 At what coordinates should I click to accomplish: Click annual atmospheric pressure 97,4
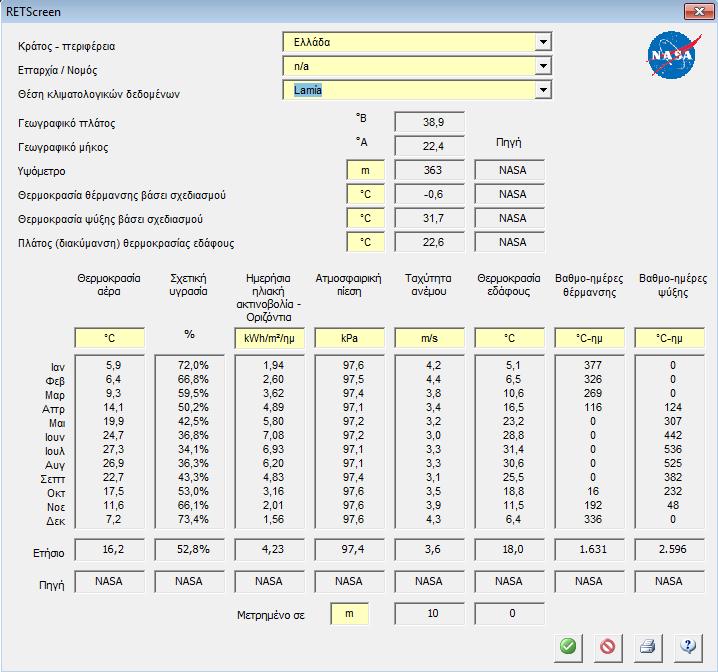pyautogui.click(x=349, y=549)
